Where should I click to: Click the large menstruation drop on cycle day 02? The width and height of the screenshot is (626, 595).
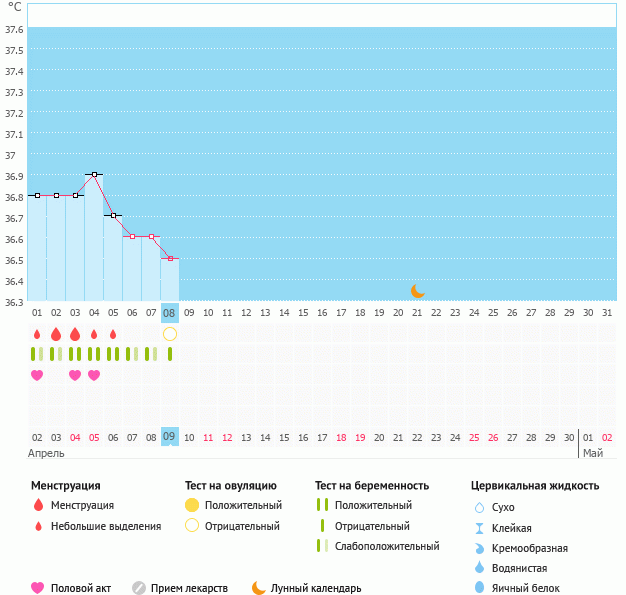[x=56, y=334]
